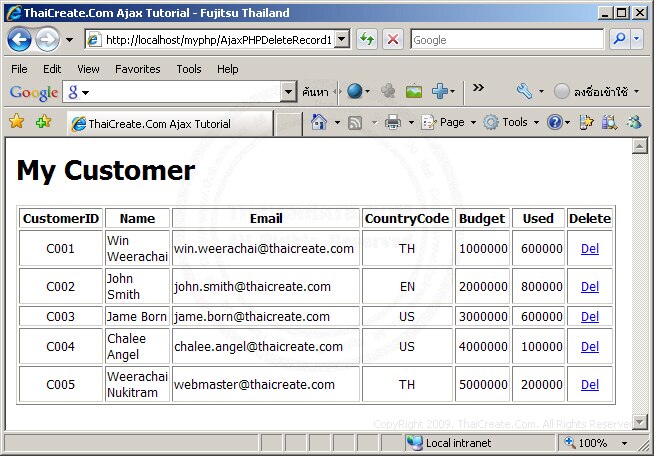
Task: Click the Google toolbar blue globe icon
Action: coord(355,91)
